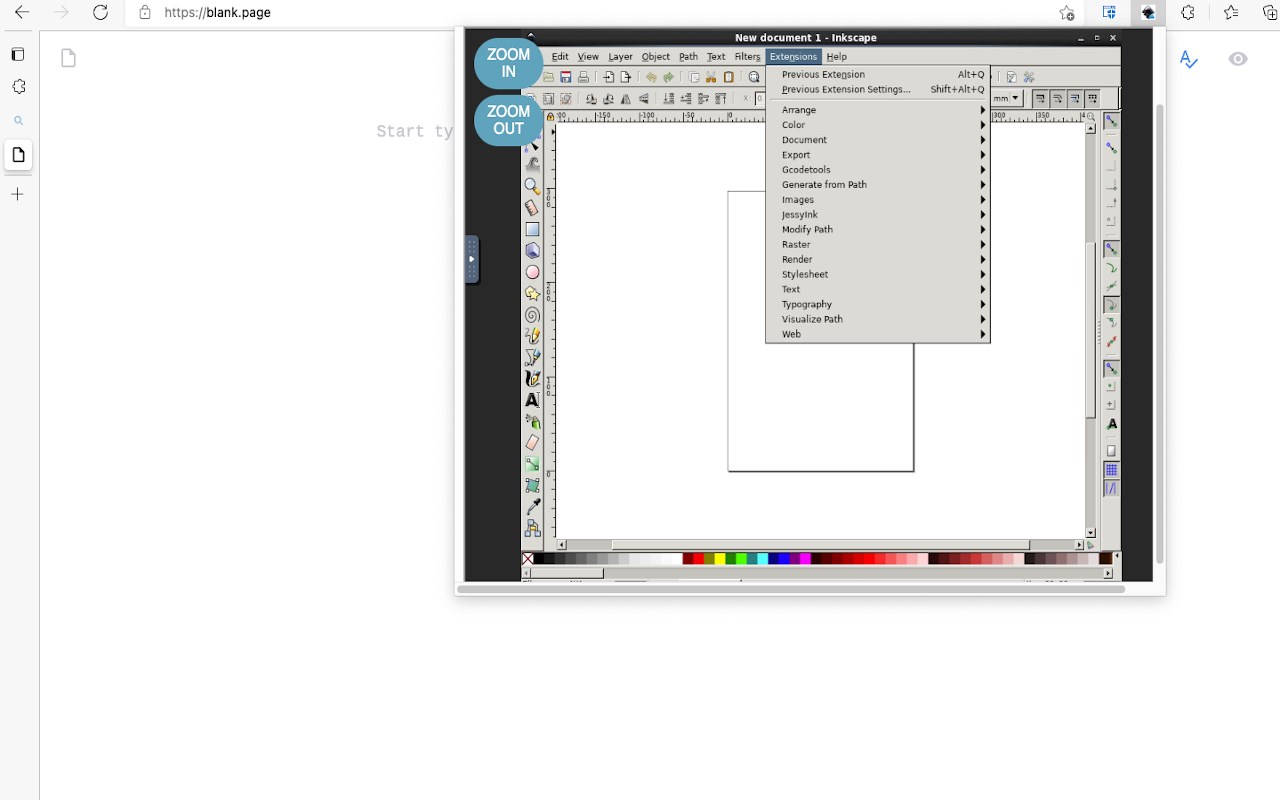Toggle snap to page border
Viewport: 1280px width, 800px height.
[1111, 451]
